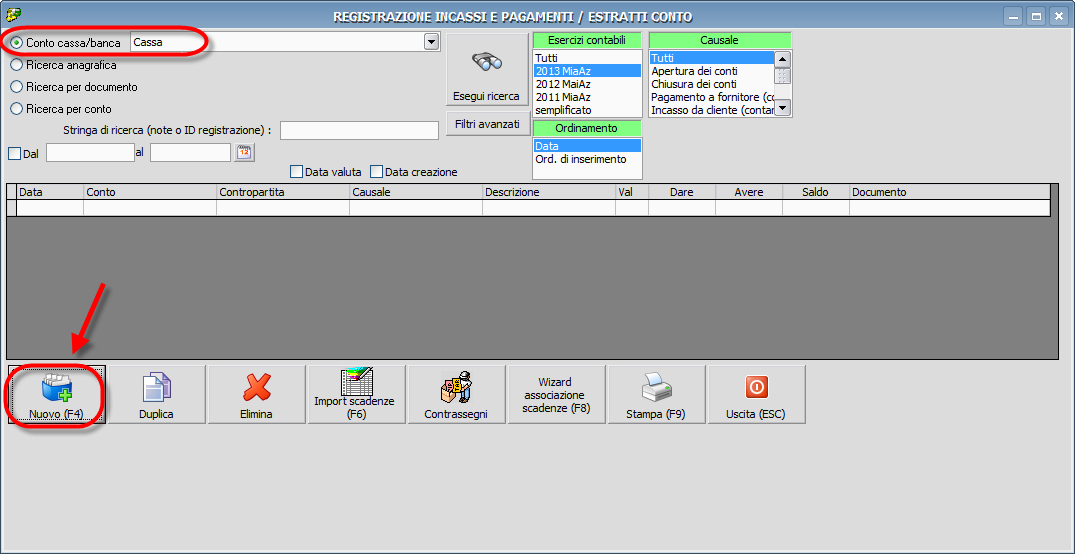Choose Ricerca per conto option
Screen dimensions: 1075x554
pos(62,108)
